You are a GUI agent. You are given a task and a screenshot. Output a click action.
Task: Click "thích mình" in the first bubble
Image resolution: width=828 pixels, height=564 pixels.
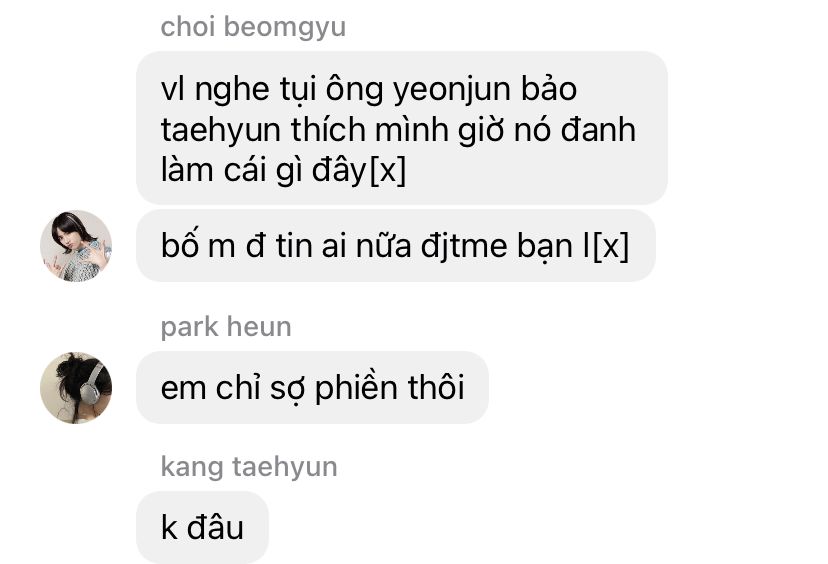pyautogui.click(x=369, y=130)
